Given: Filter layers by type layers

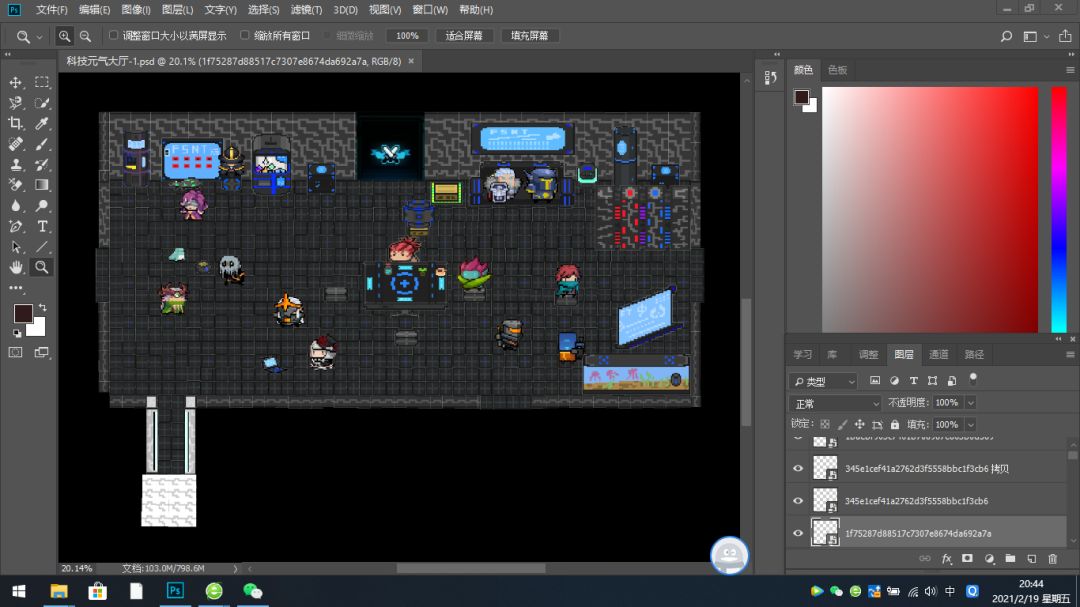Looking at the screenshot, I should pyautogui.click(x=913, y=380).
